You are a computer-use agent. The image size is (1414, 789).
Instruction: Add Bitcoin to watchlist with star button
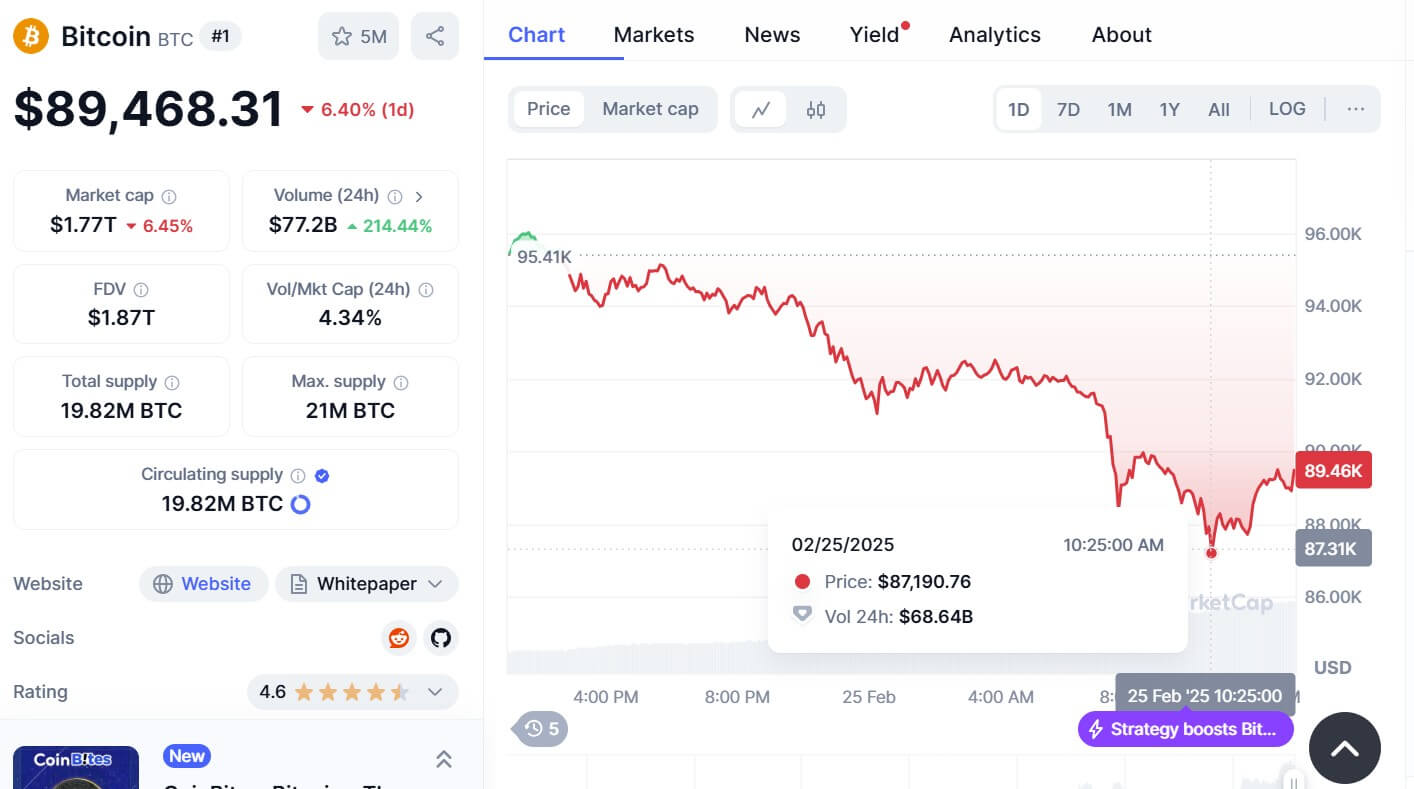358,37
